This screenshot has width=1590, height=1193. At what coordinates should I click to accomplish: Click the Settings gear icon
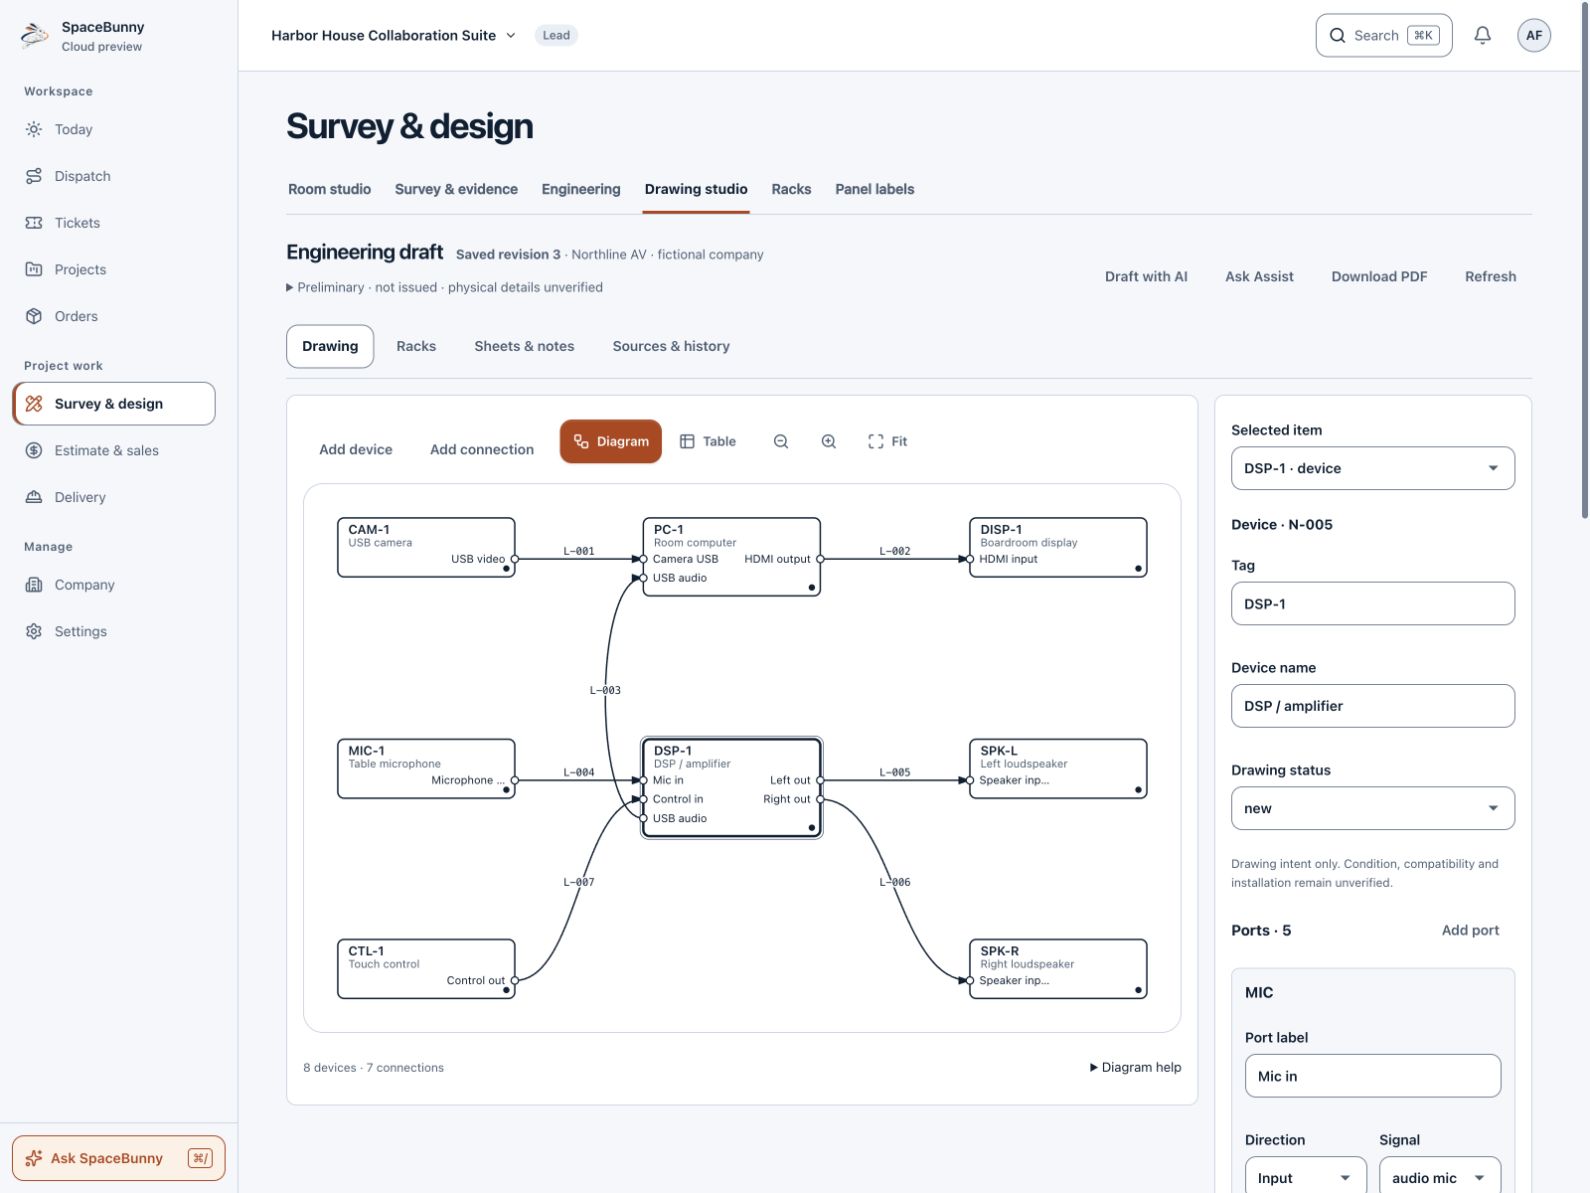click(x=34, y=631)
